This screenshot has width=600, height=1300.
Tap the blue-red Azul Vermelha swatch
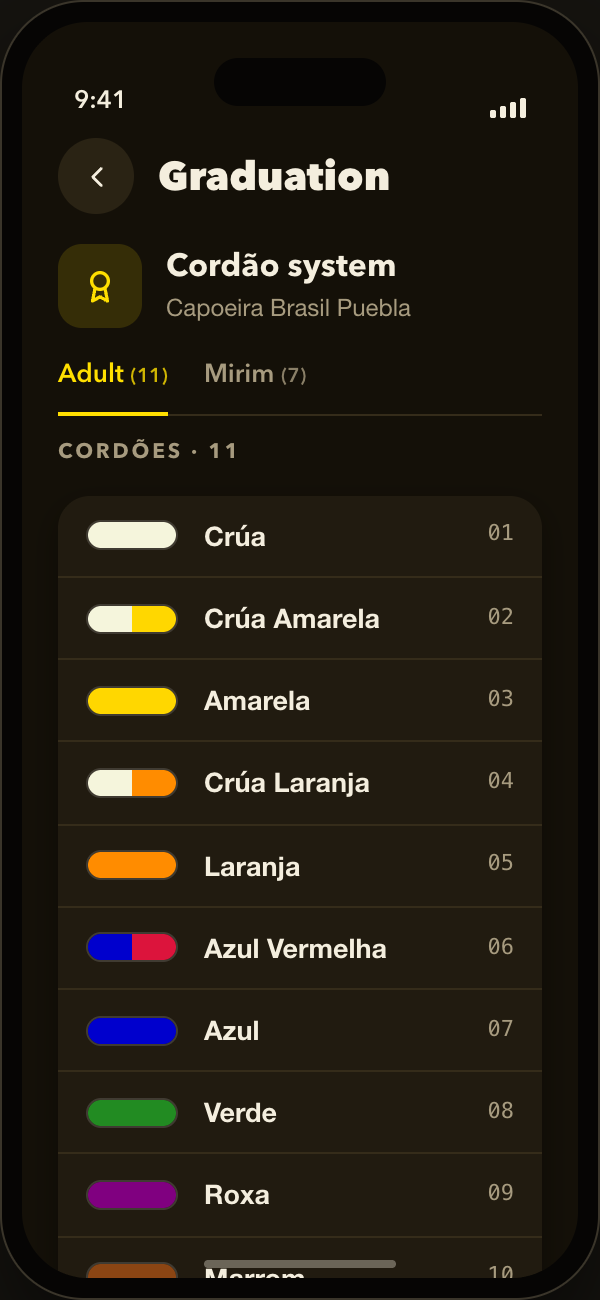pyautogui.click(x=132, y=947)
